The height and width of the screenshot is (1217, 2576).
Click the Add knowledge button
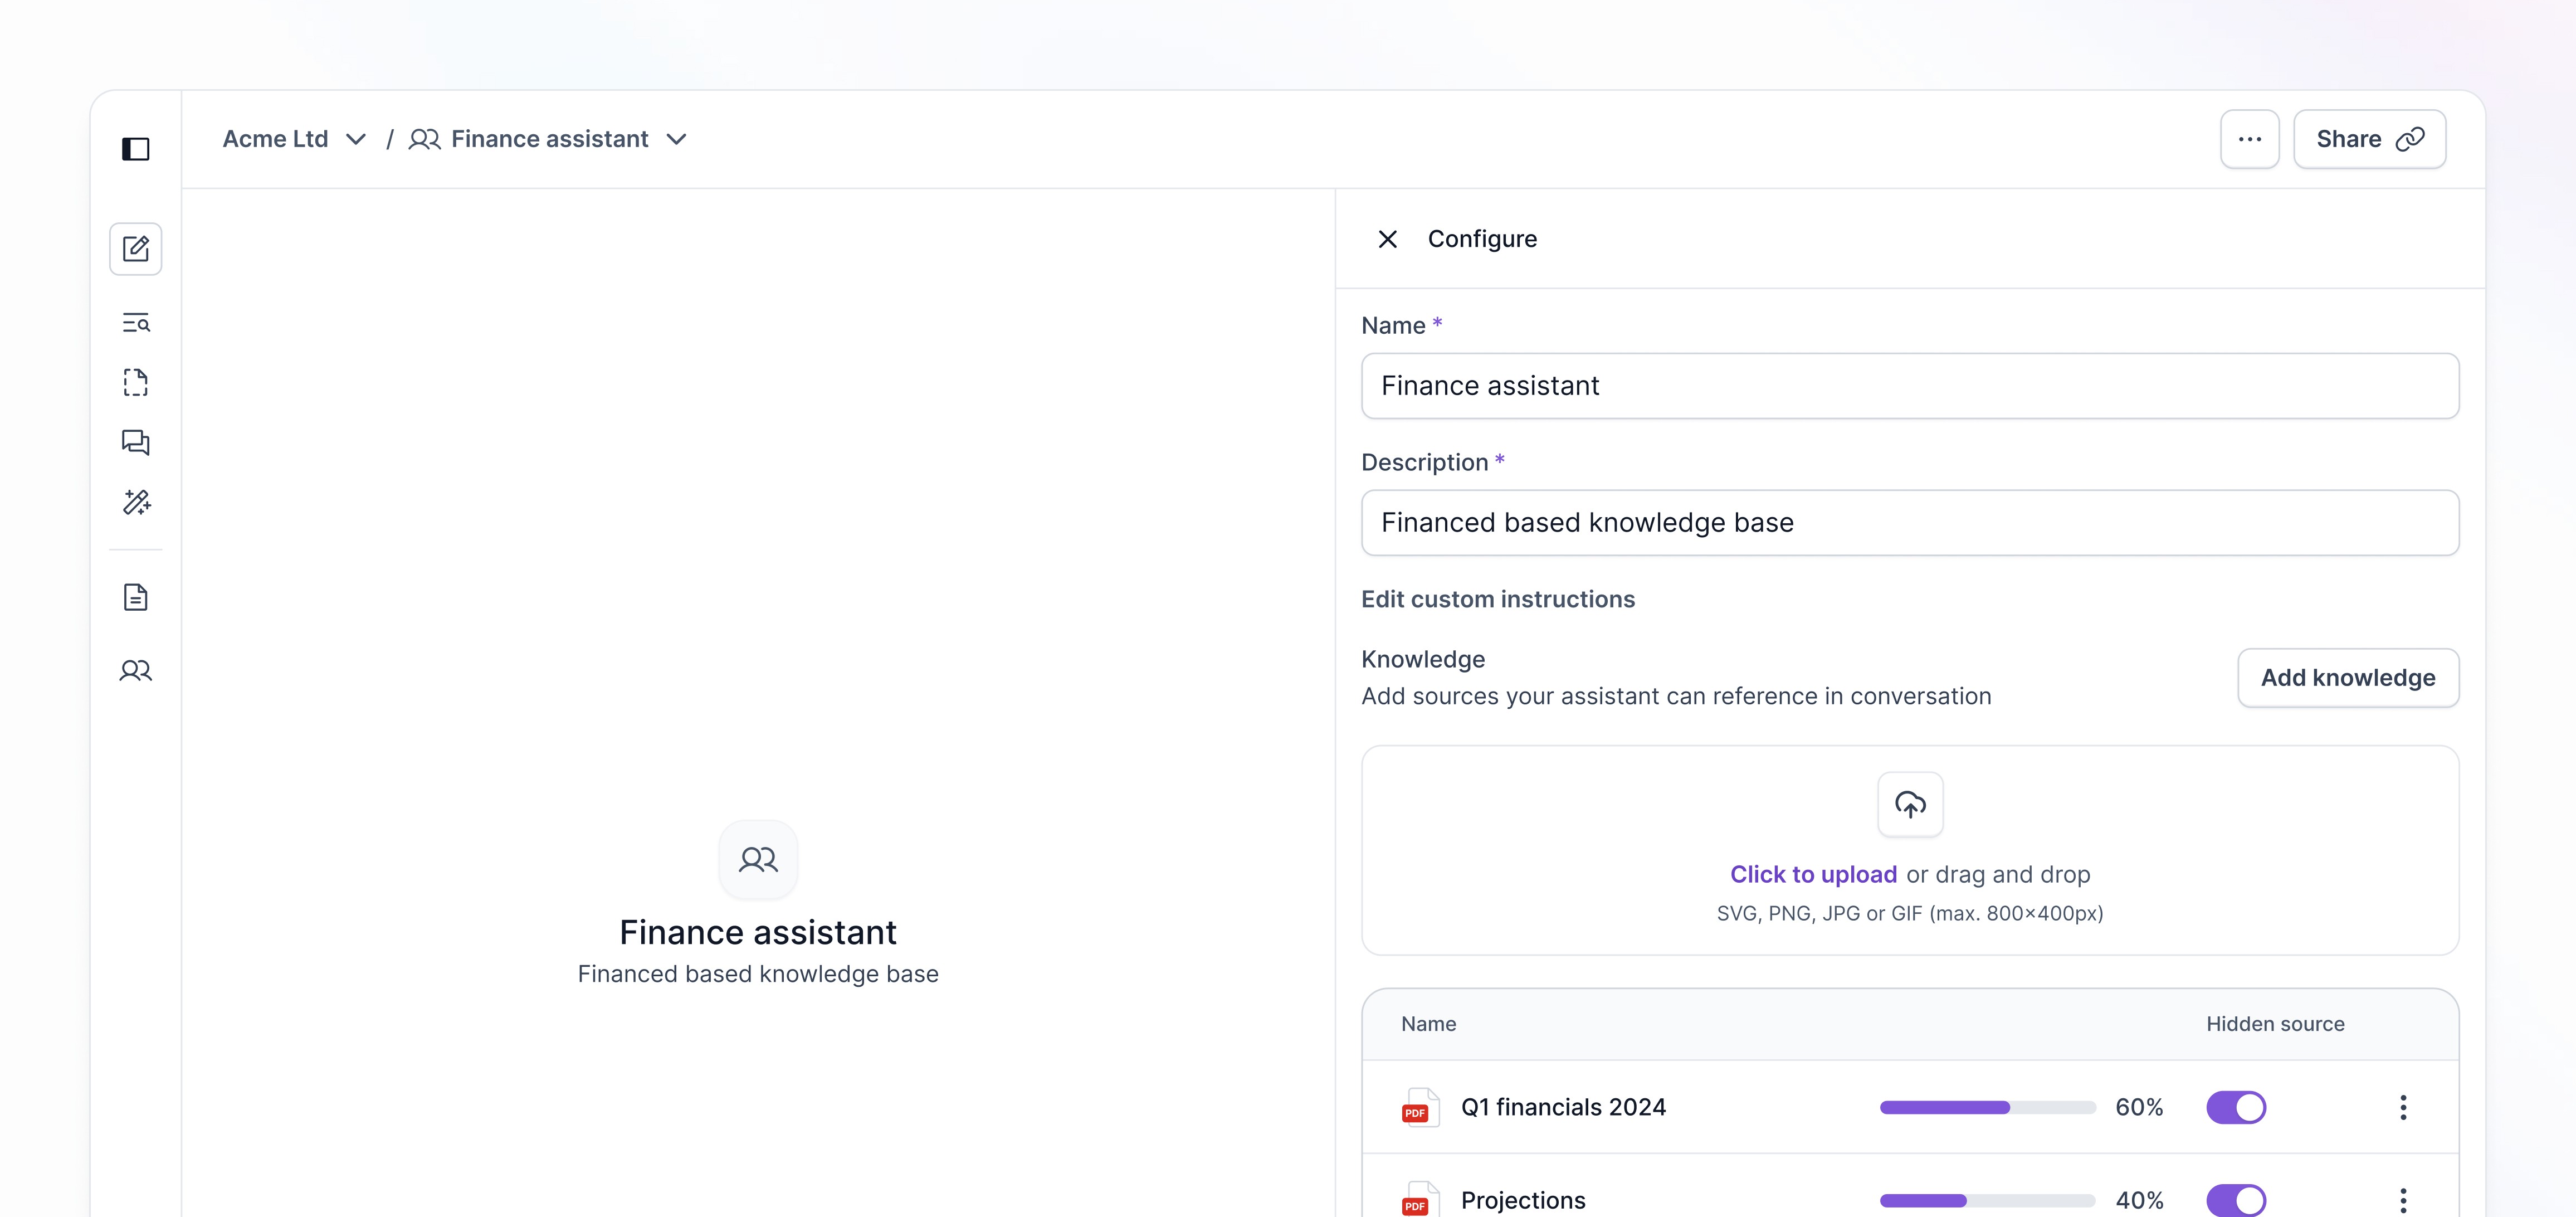2347,678
